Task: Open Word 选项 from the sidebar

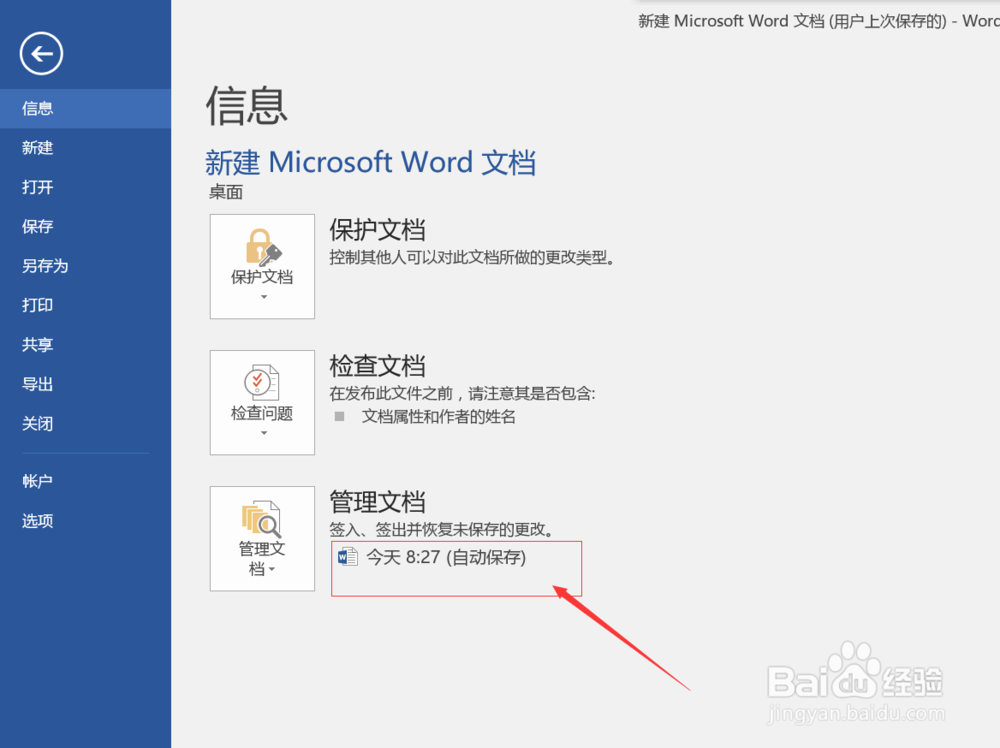Action: pyautogui.click(x=85, y=521)
